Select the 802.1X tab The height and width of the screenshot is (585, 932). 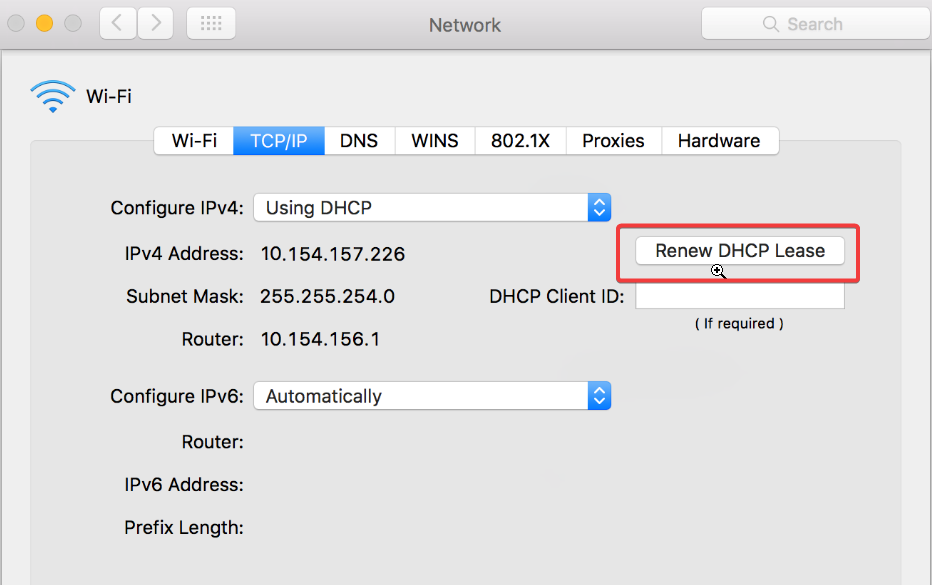[520, 140]
